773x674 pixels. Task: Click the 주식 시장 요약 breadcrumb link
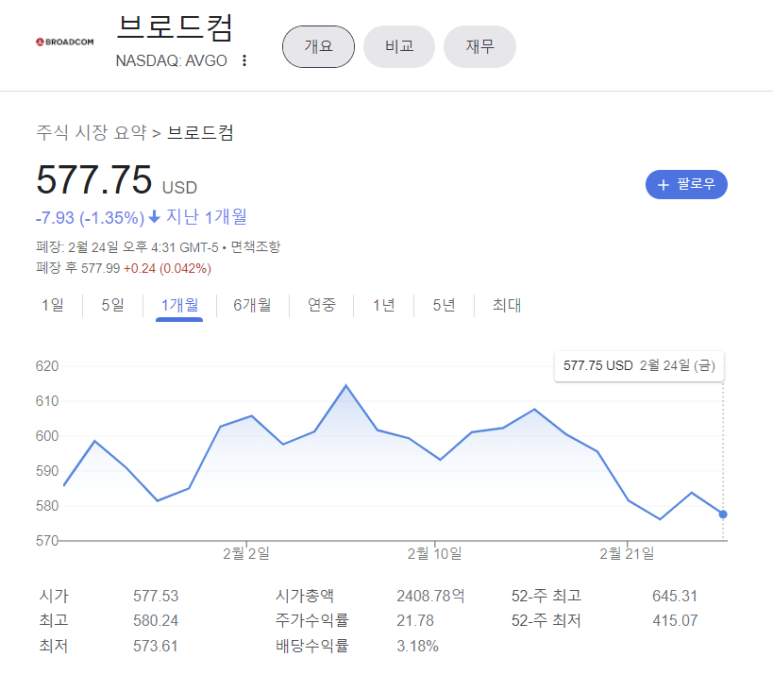pos(91,132)
